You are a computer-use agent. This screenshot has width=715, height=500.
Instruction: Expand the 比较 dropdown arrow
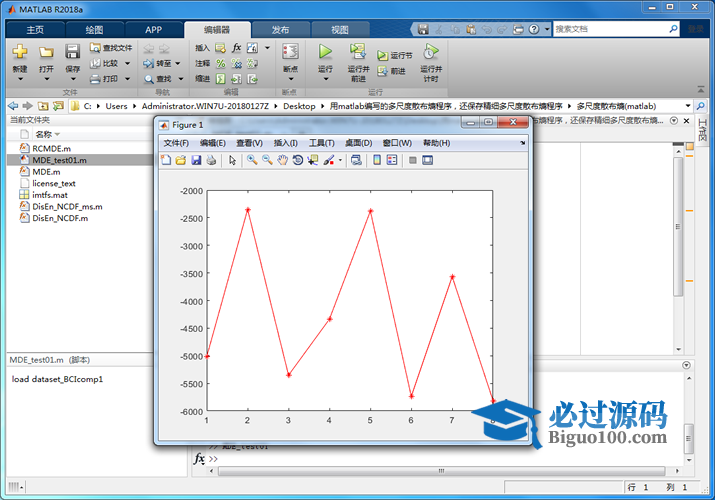(127, 63)
